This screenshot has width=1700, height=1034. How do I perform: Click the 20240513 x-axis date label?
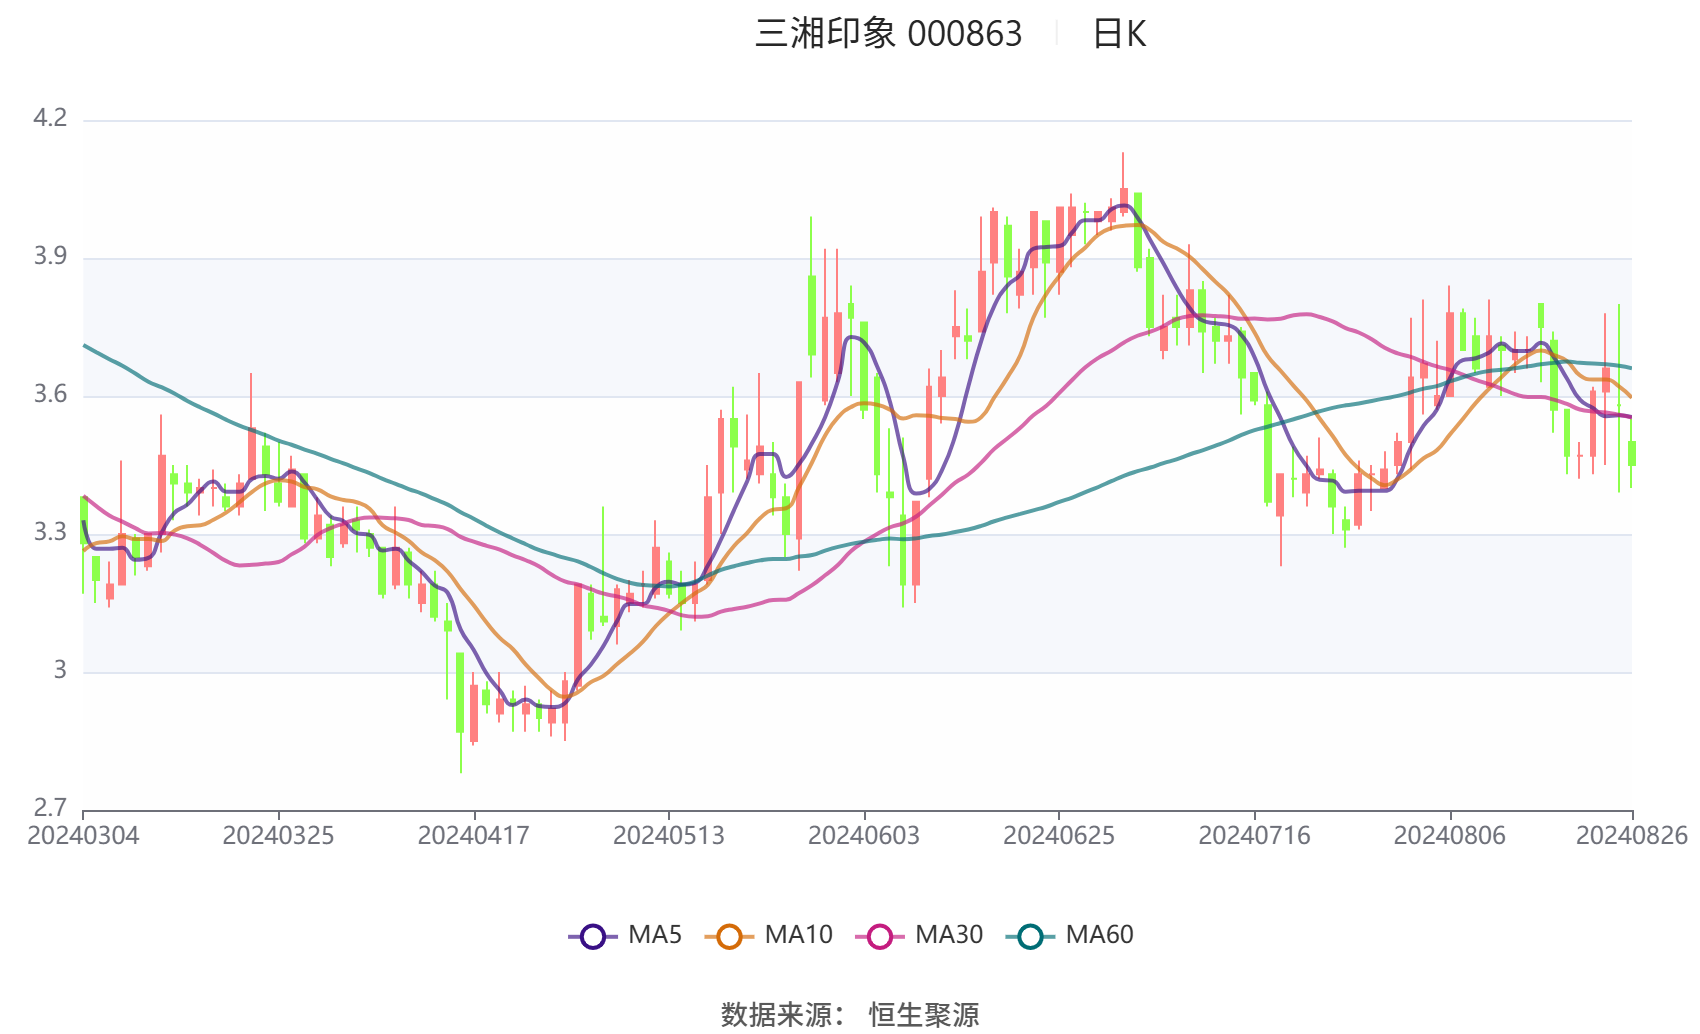pos(668,835)
